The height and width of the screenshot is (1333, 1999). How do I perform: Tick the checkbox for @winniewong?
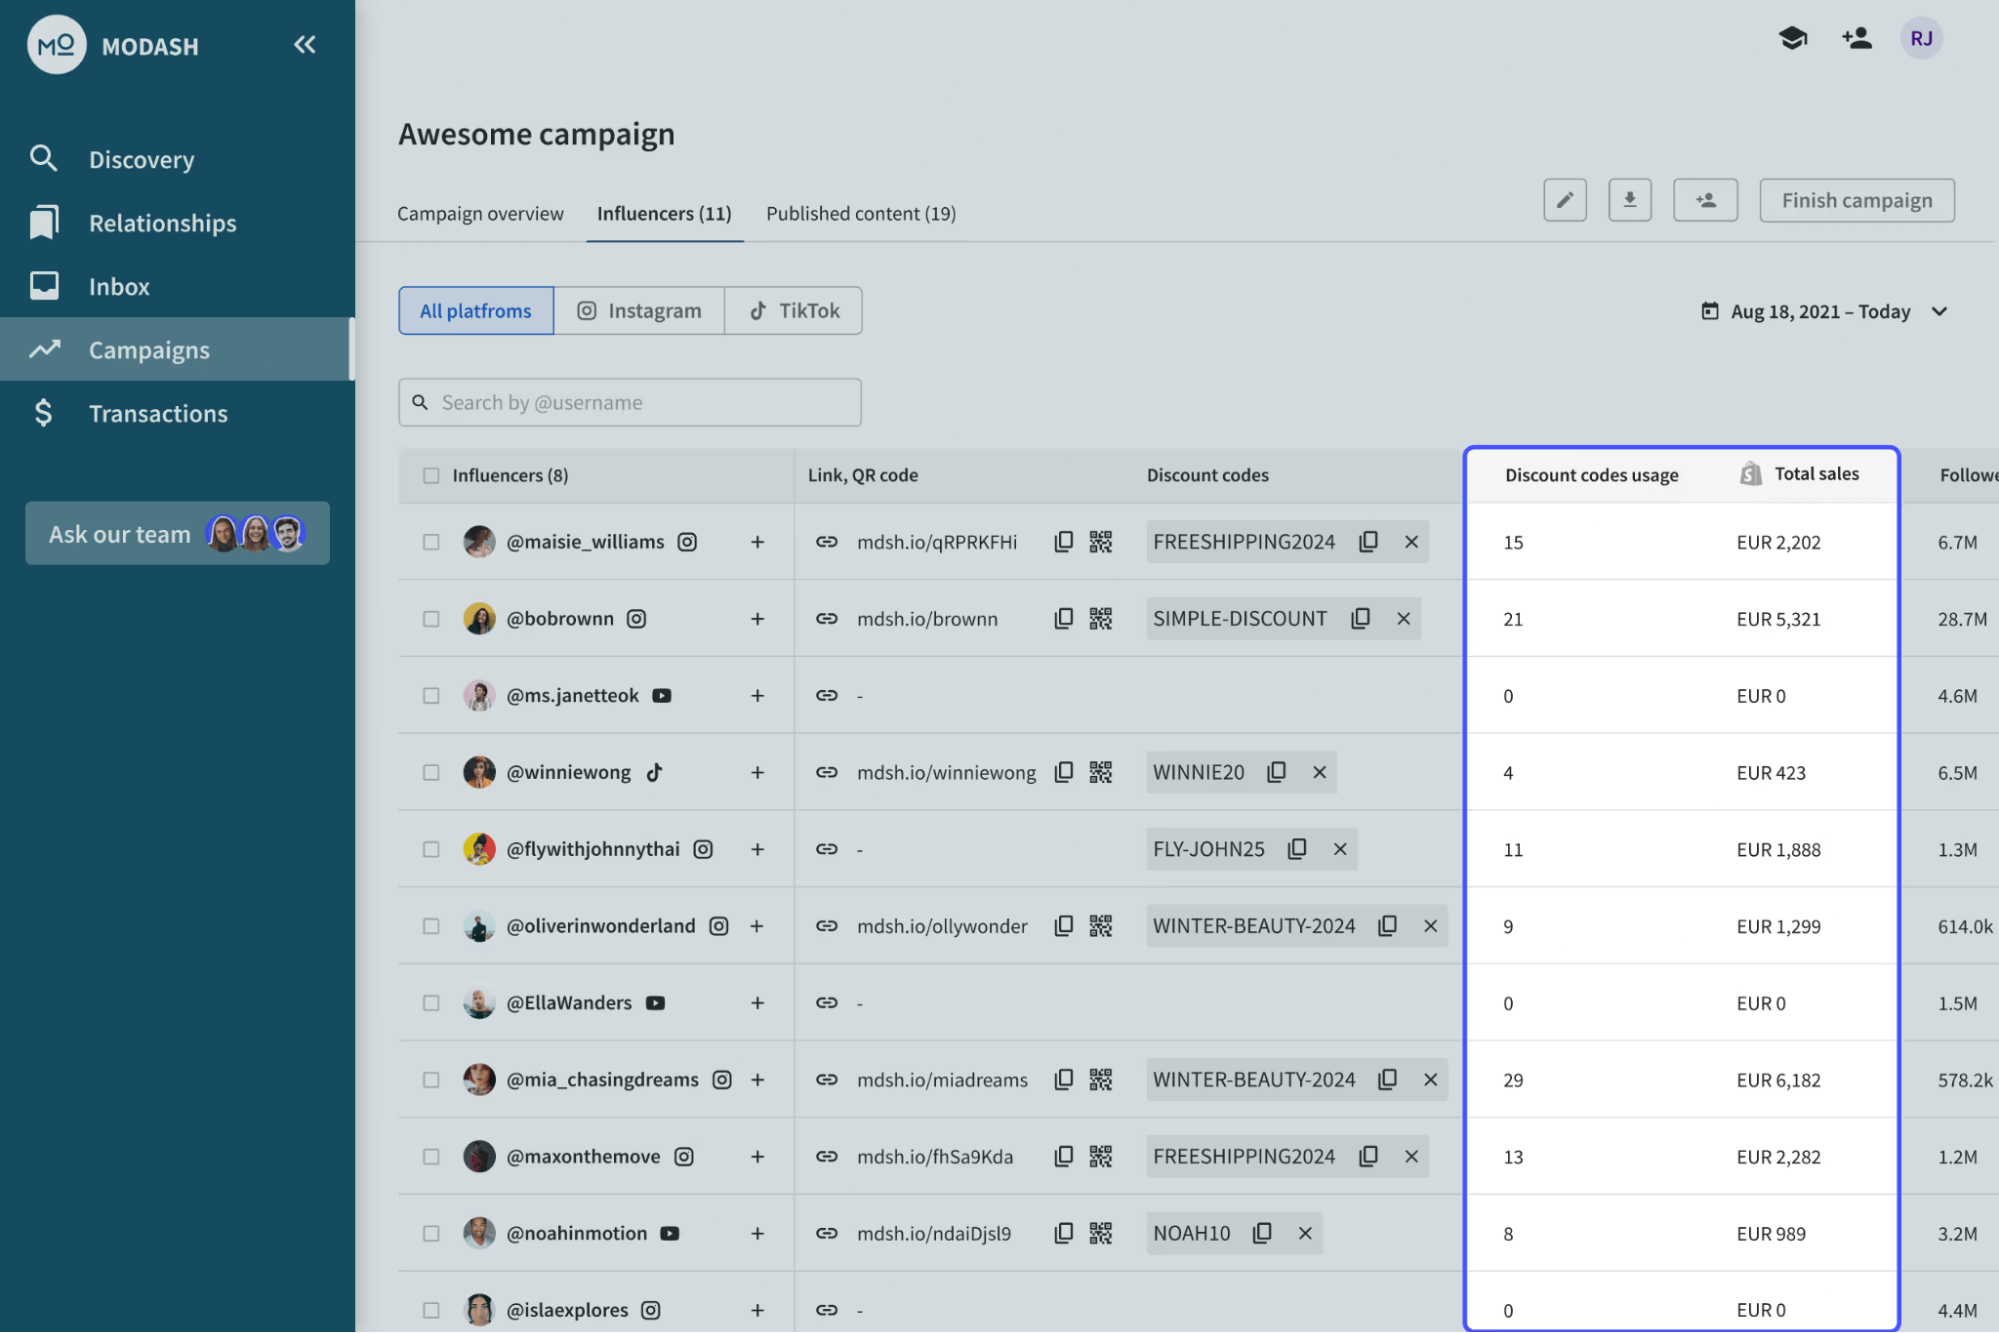(x=431, y=772)
